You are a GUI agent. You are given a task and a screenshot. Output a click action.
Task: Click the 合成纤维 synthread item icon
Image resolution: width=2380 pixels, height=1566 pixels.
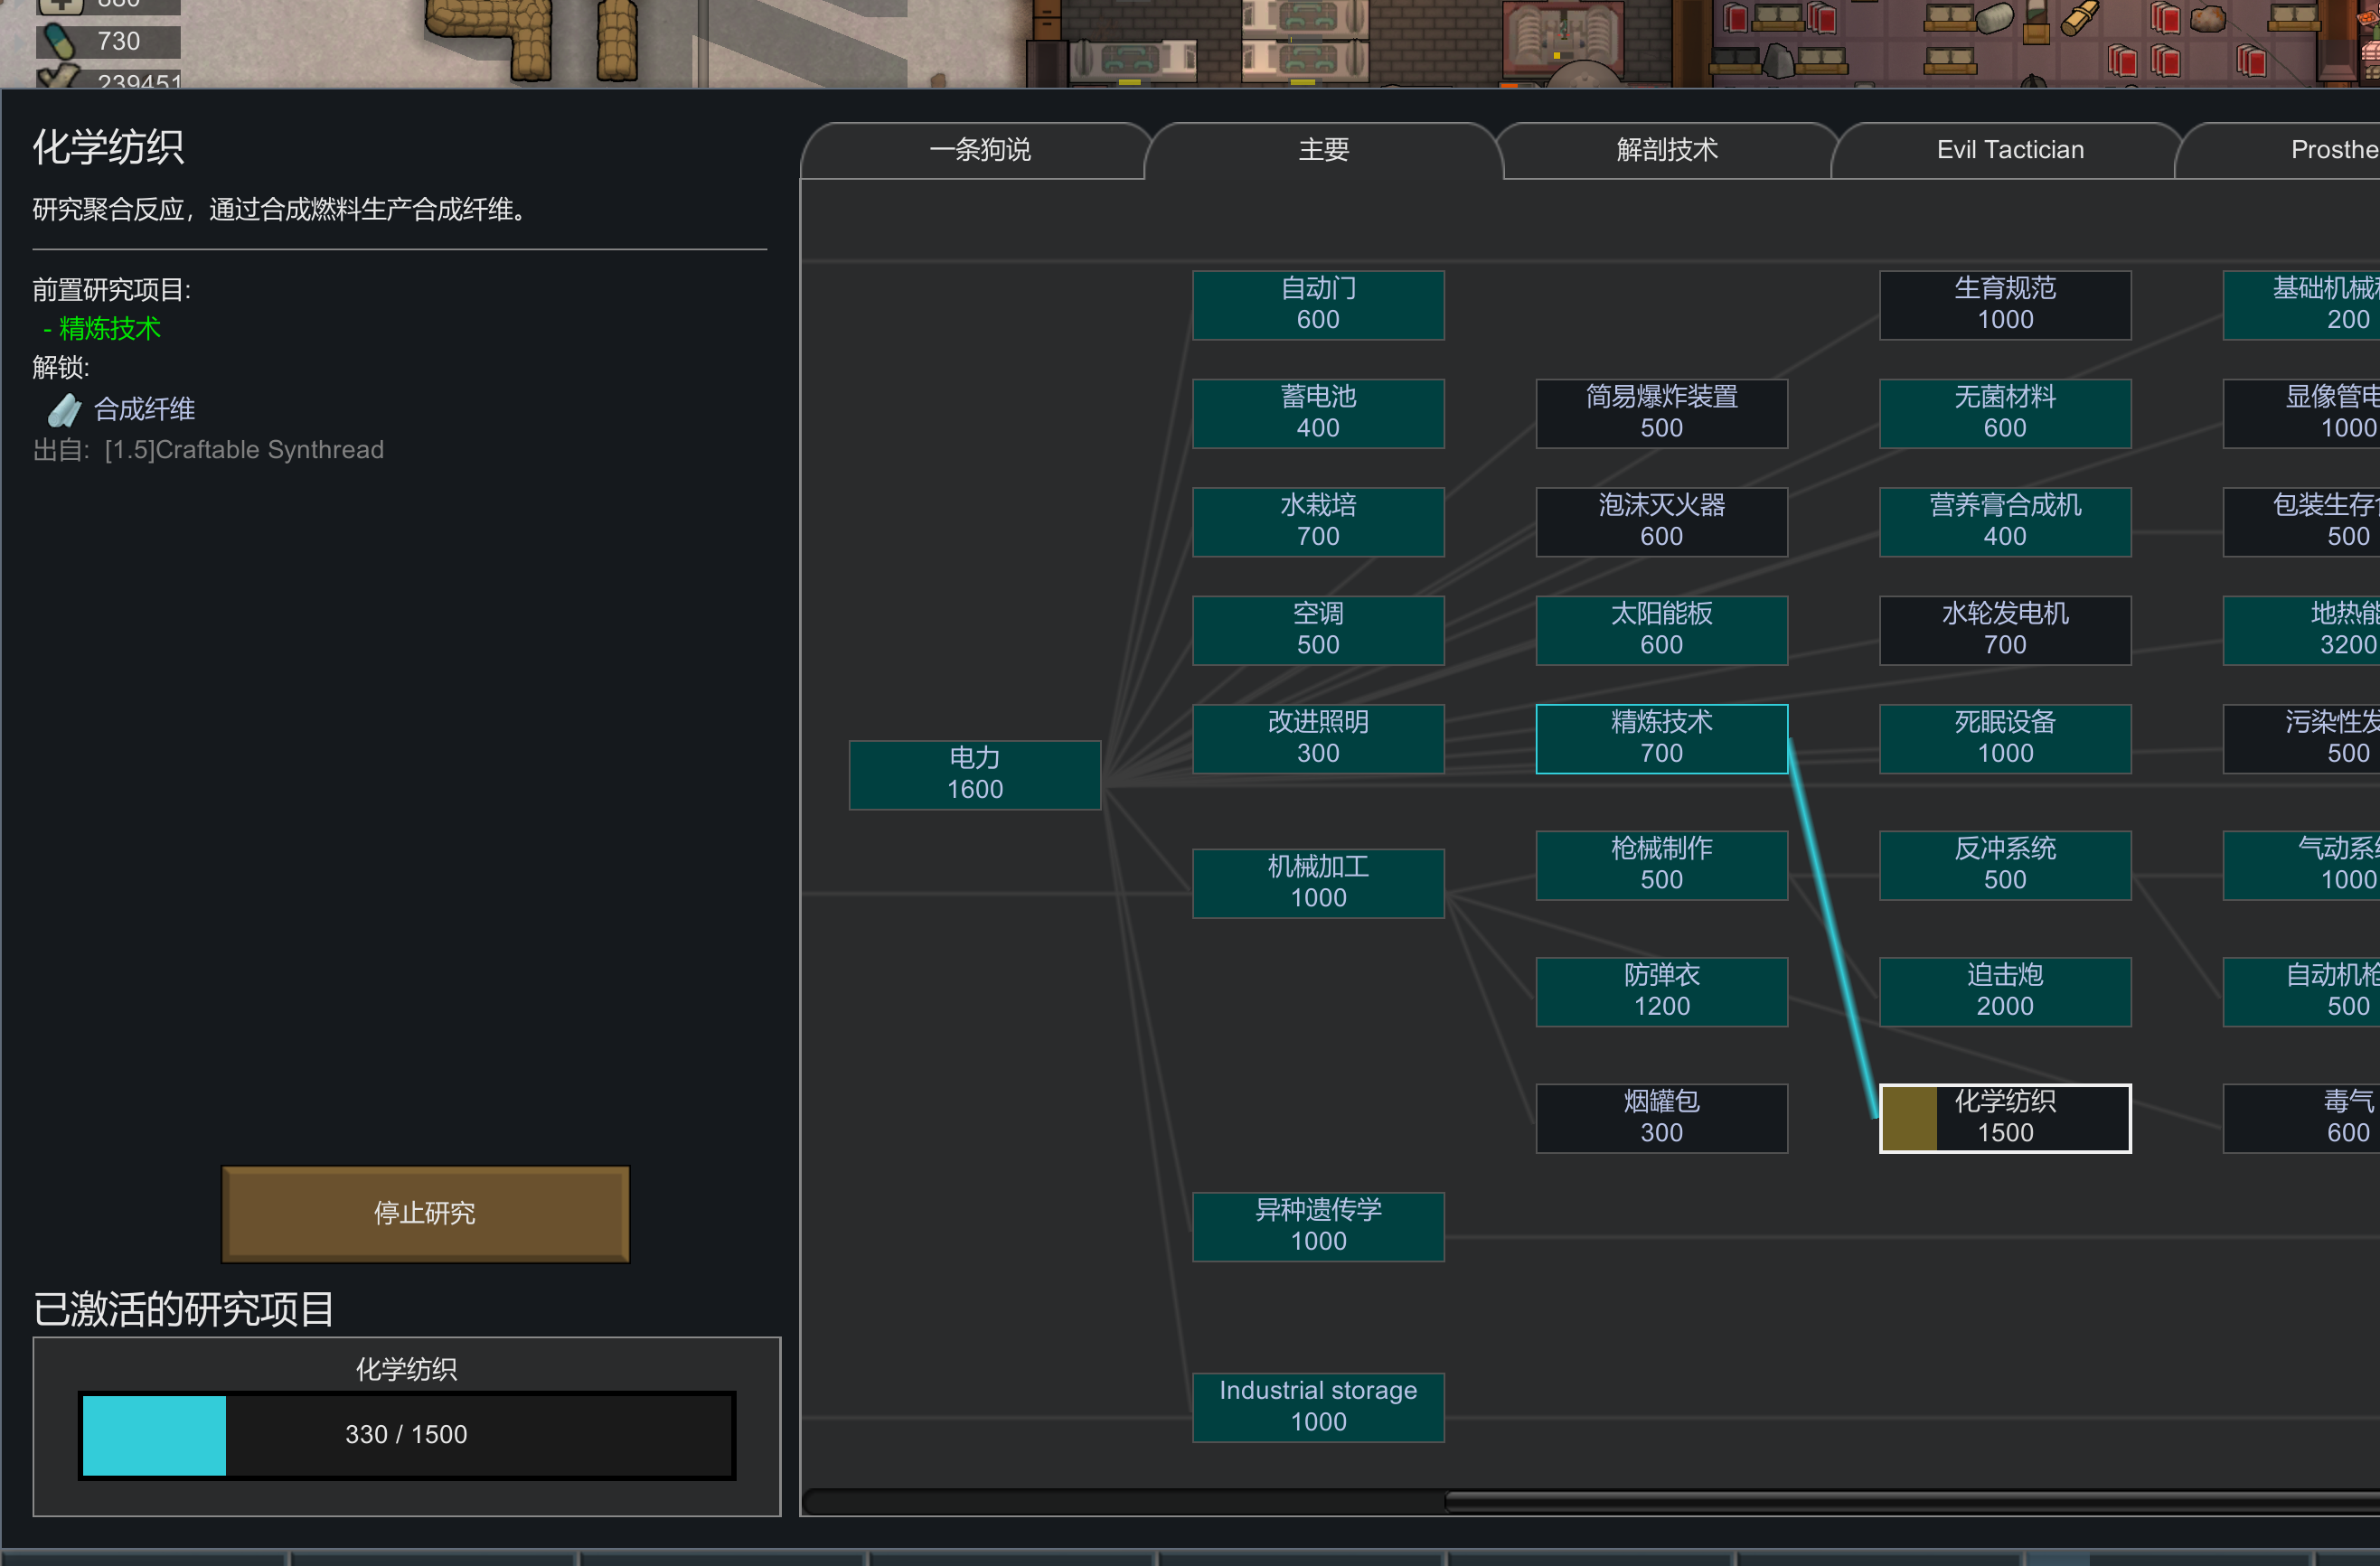(x=64, y=409)
